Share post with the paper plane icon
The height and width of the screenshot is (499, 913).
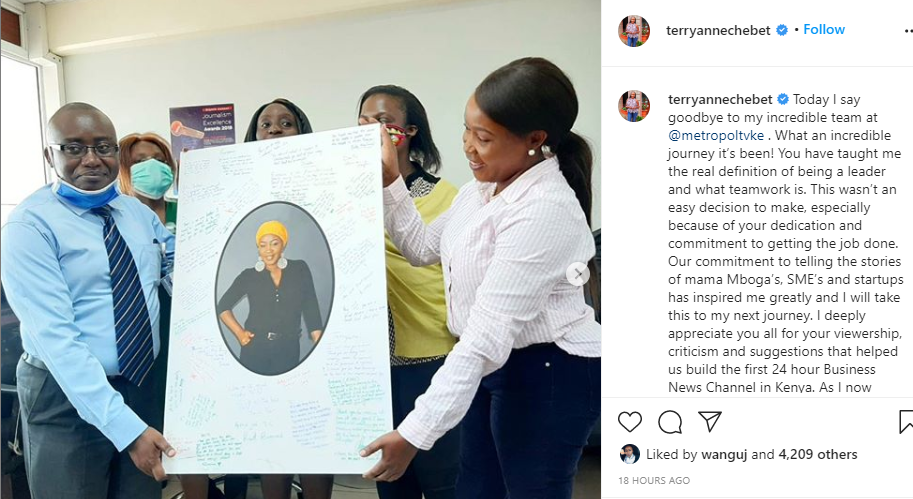(710, 421)
